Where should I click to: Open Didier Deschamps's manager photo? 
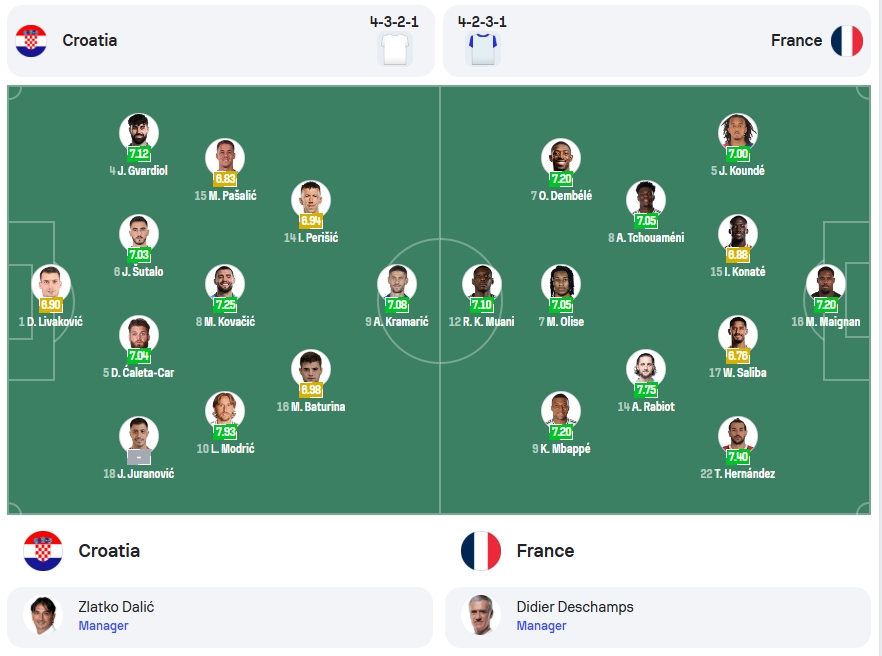click(481, 615)
